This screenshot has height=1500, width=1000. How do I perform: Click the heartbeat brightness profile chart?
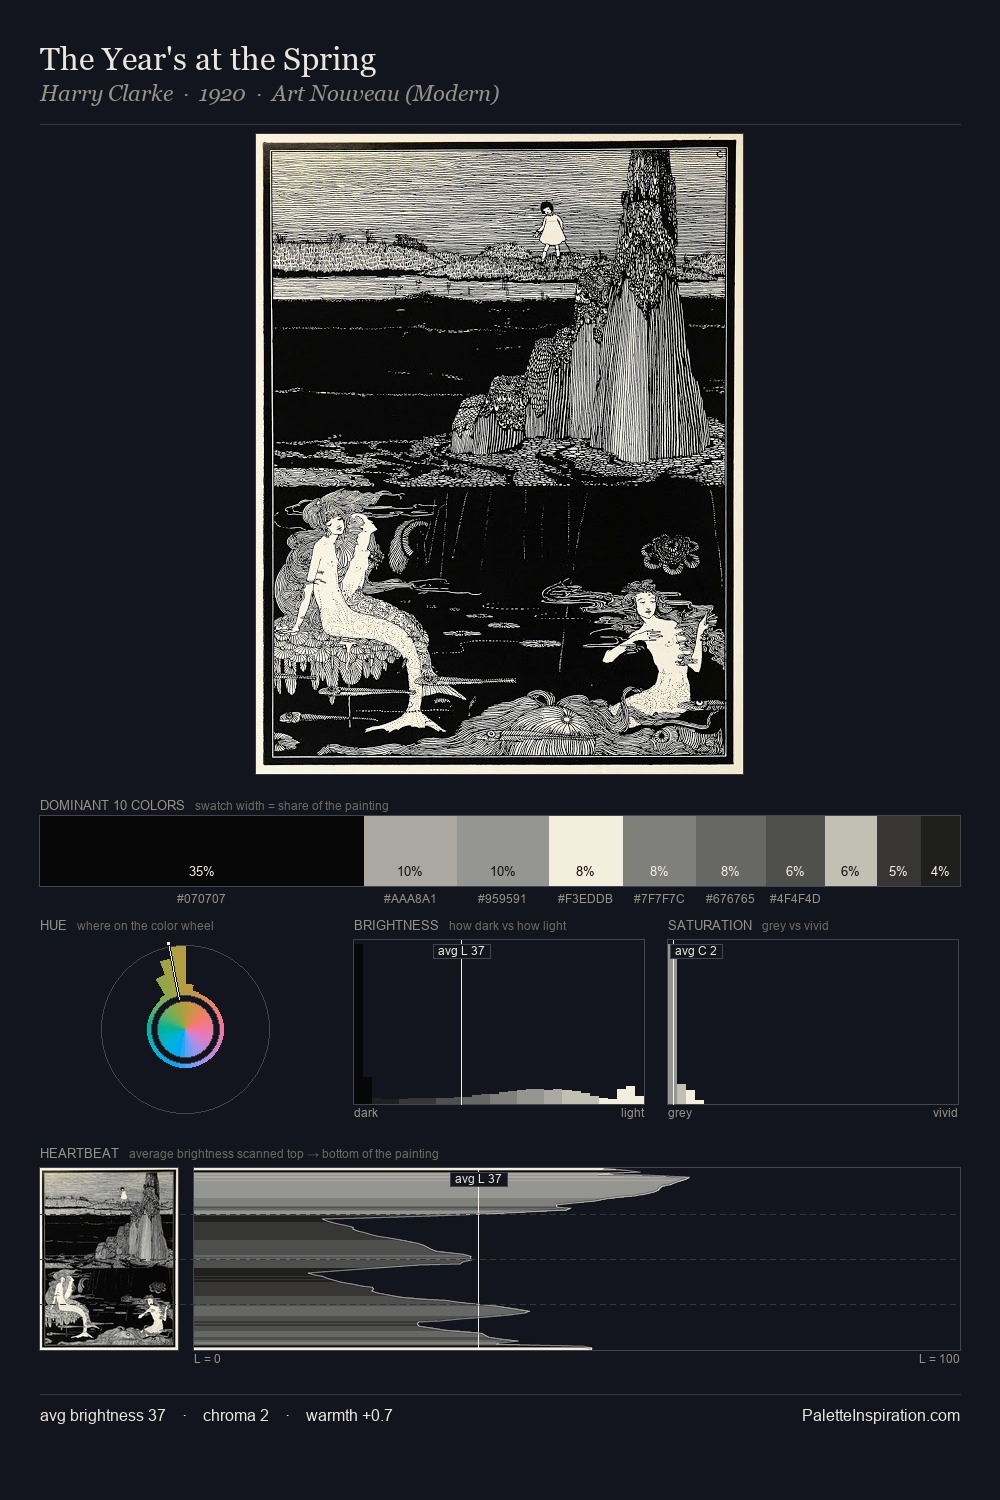[x=577, y=1259]
